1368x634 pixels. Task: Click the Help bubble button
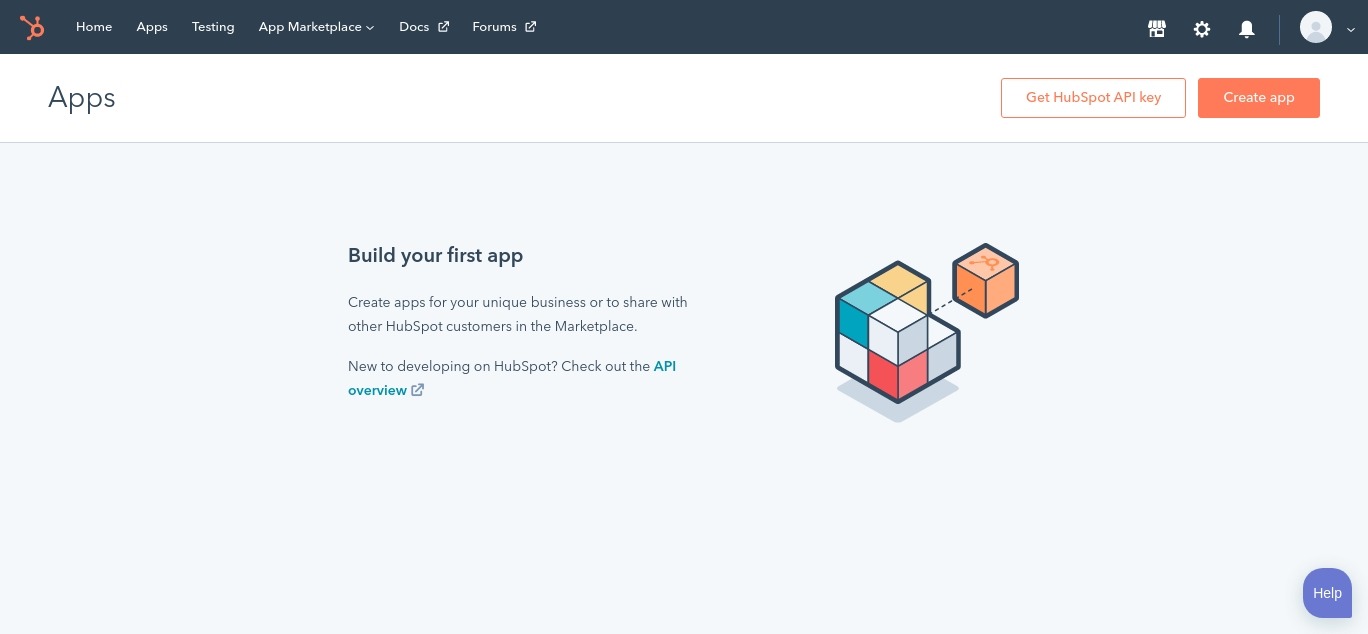coord(1327,592)
